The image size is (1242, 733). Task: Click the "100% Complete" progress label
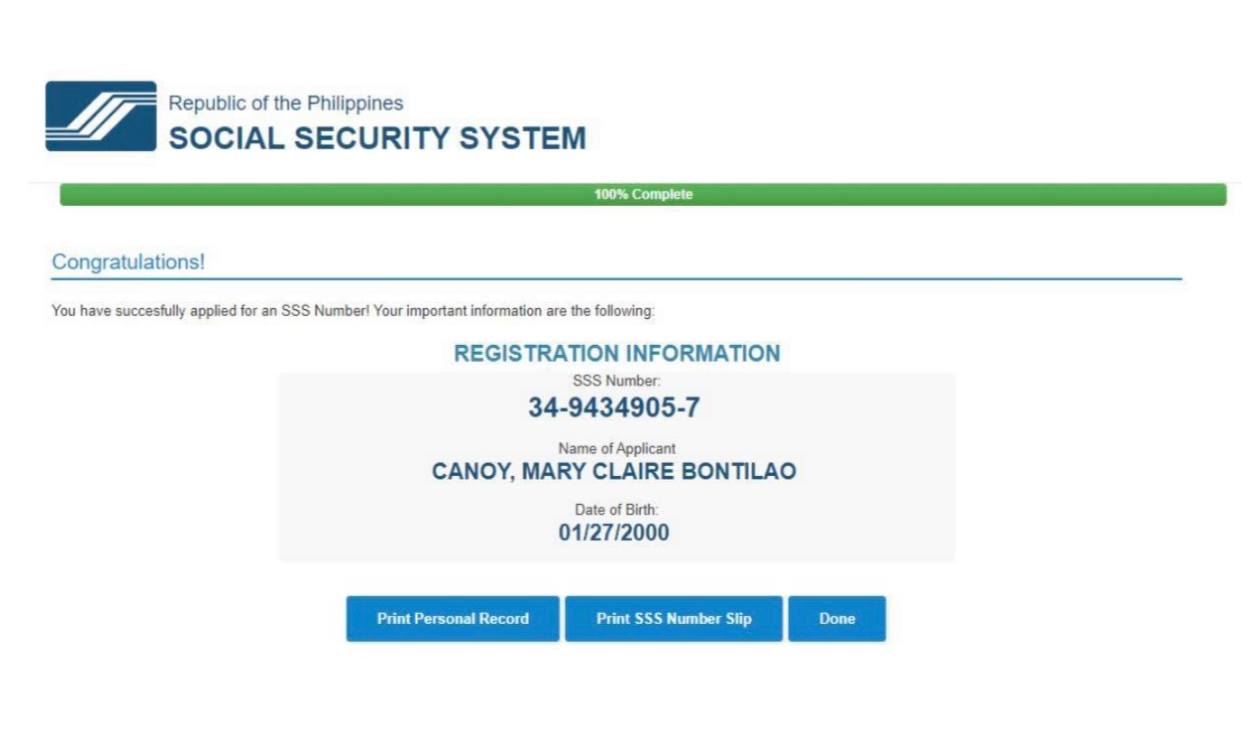point(643,194)
